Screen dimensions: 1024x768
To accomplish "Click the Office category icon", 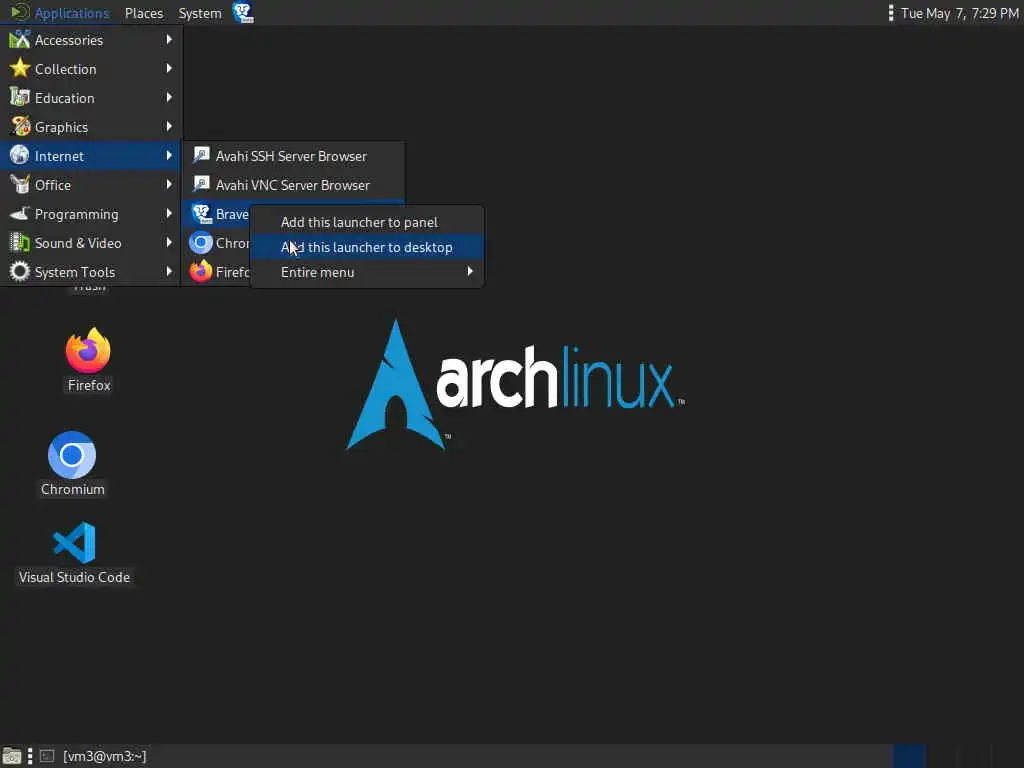I will (x=20, y=184).
